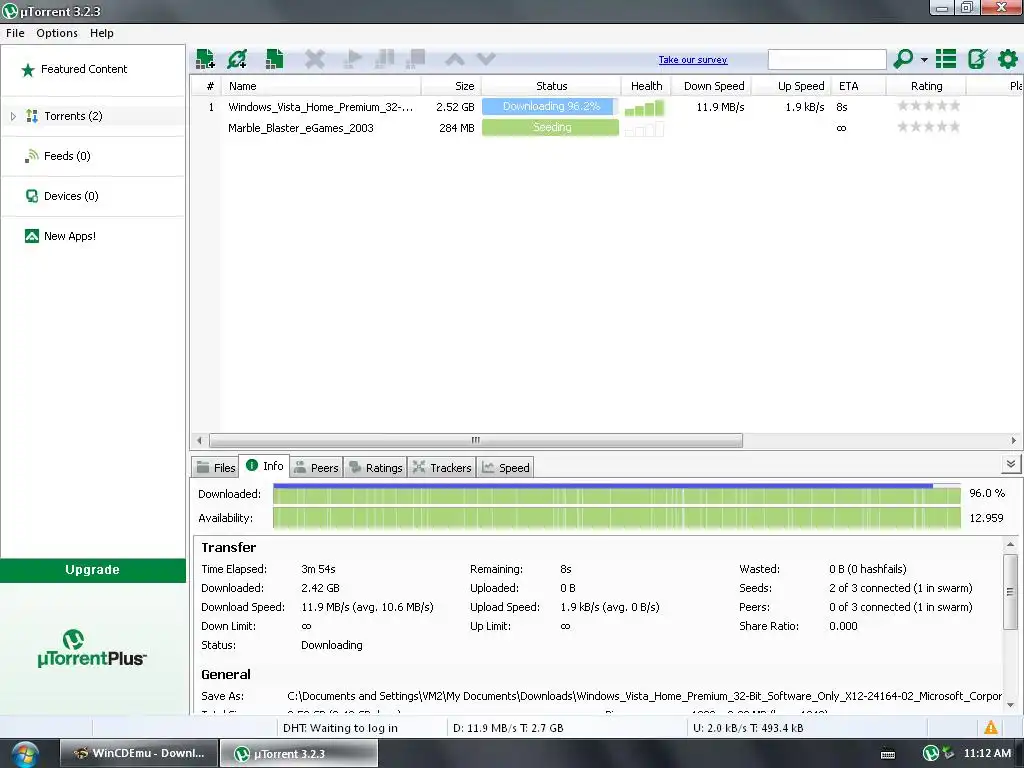Click the Create New Torrent icon
The width and height of the screenshot is (1024, 768).
click(x=274, y=59)
